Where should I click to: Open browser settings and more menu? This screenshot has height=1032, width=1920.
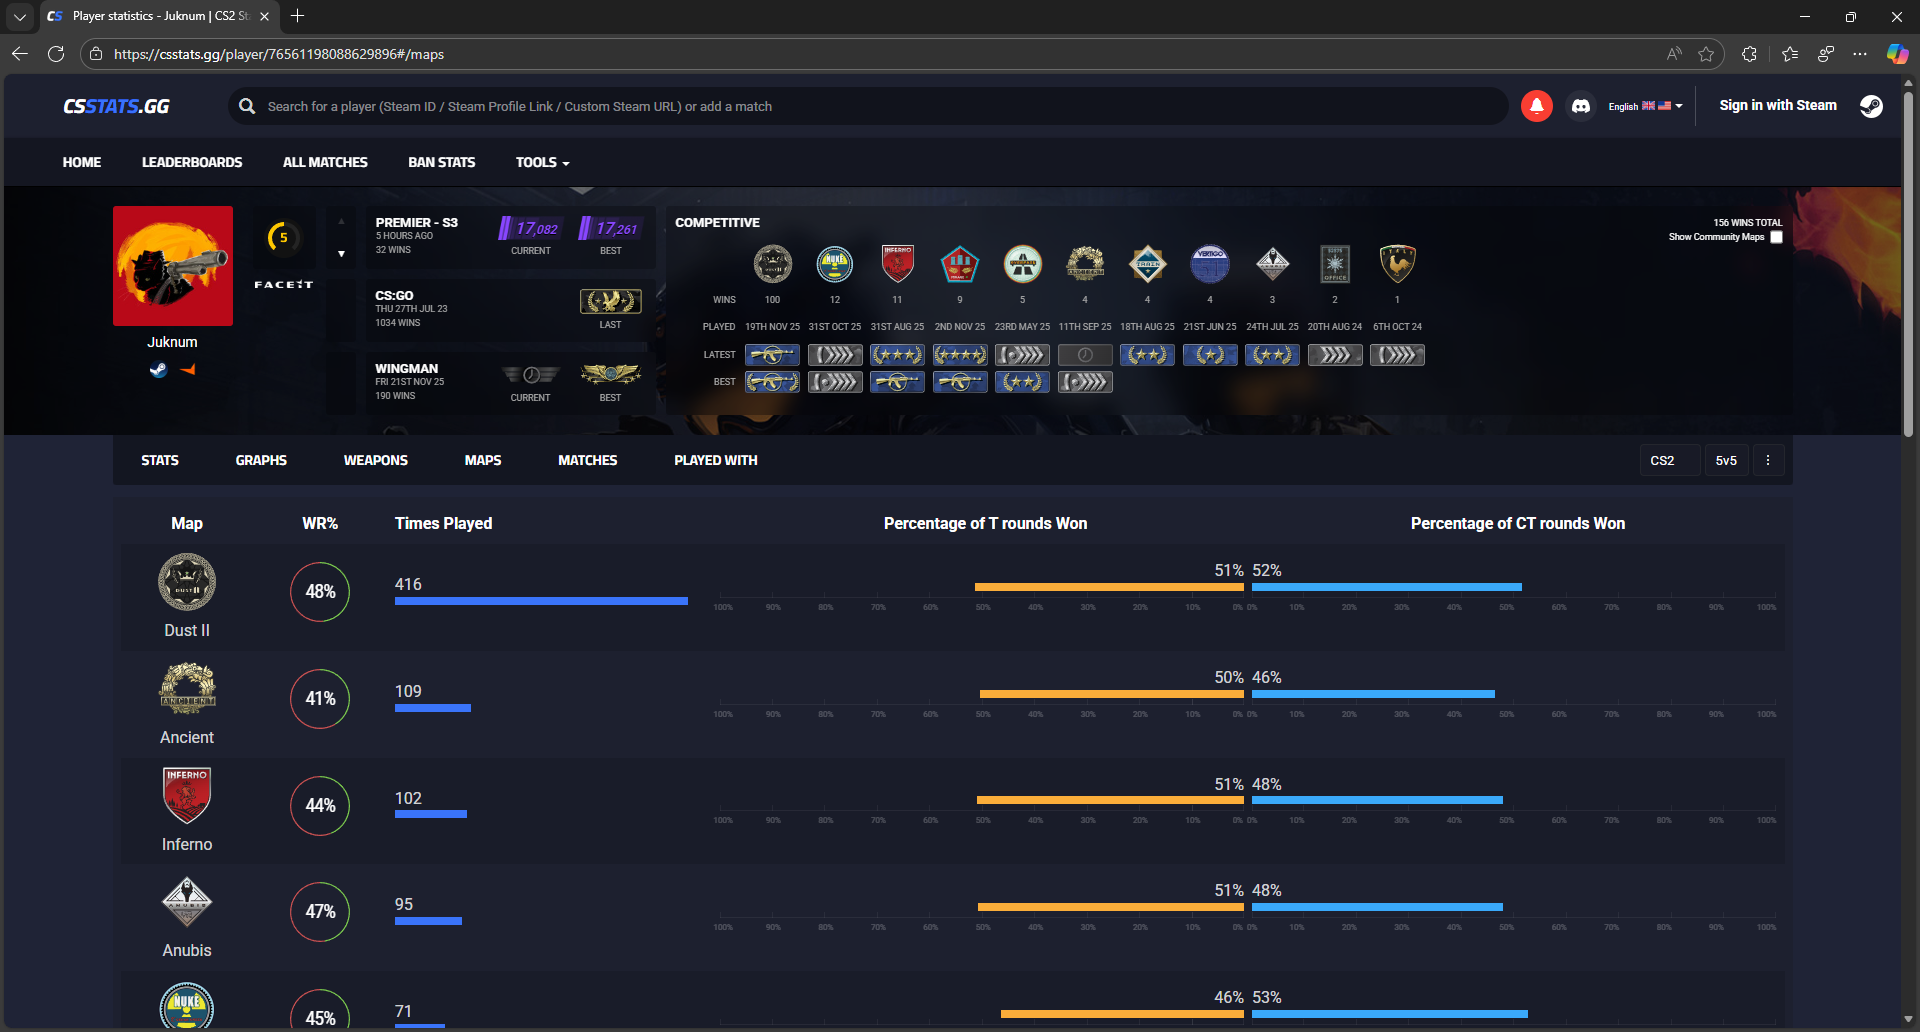1860,54
